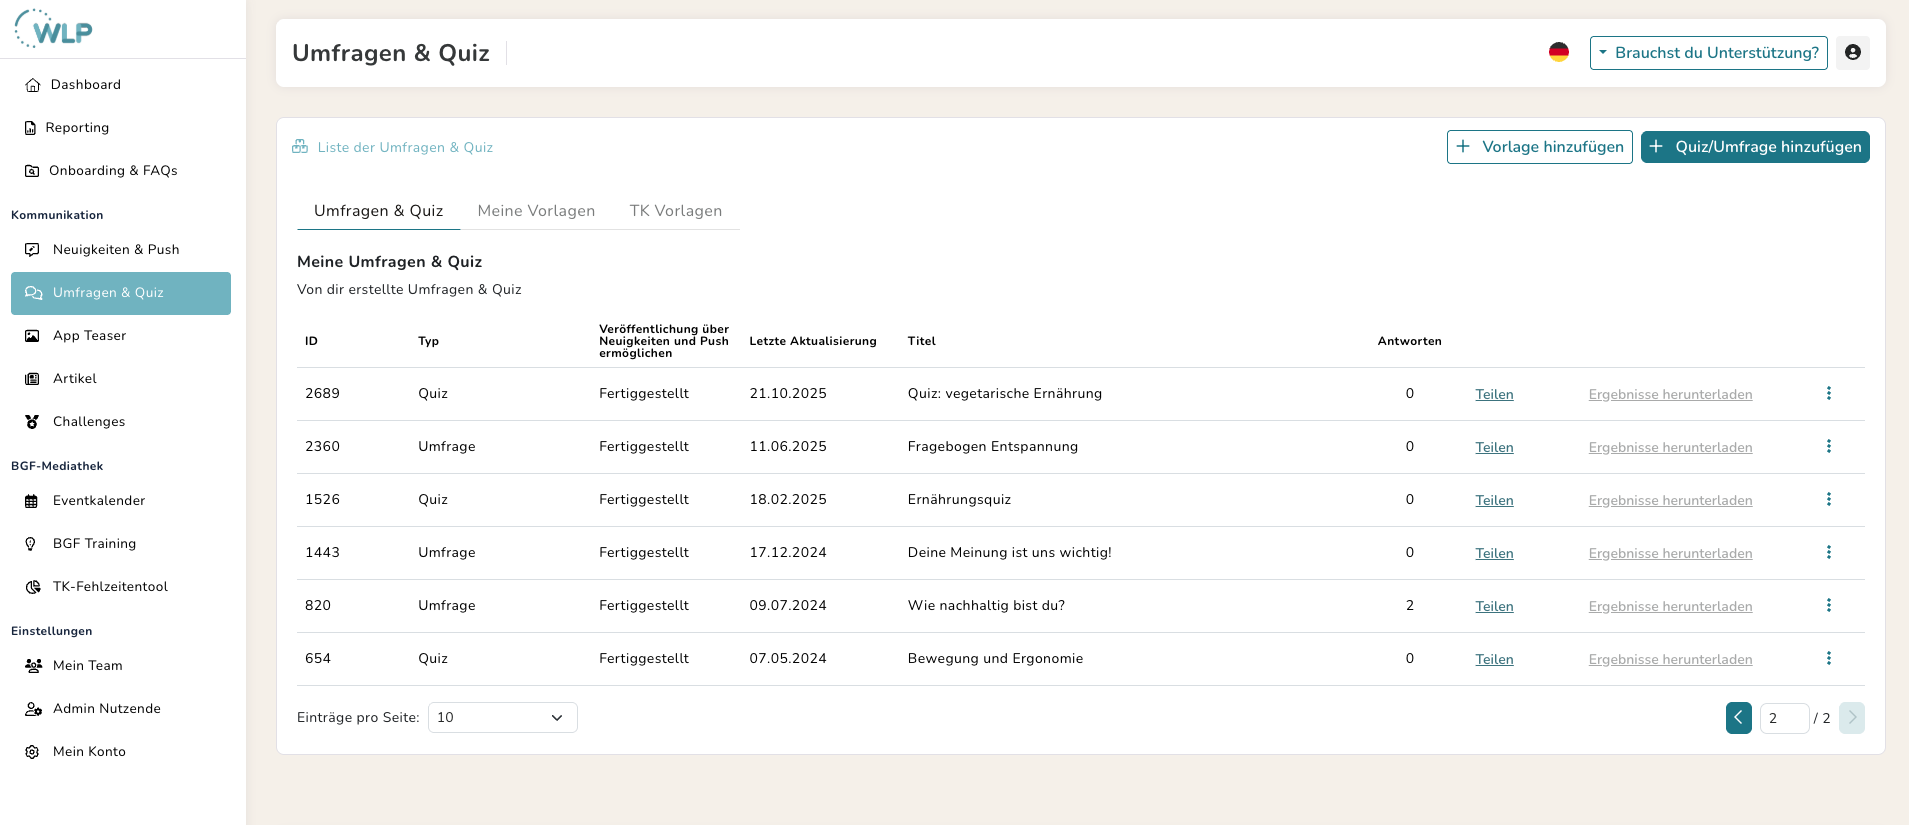The image size is (1909, 825).
Task: Open the three-dot menu for Ernährungsquiz row
Action: coord(1828,500)
